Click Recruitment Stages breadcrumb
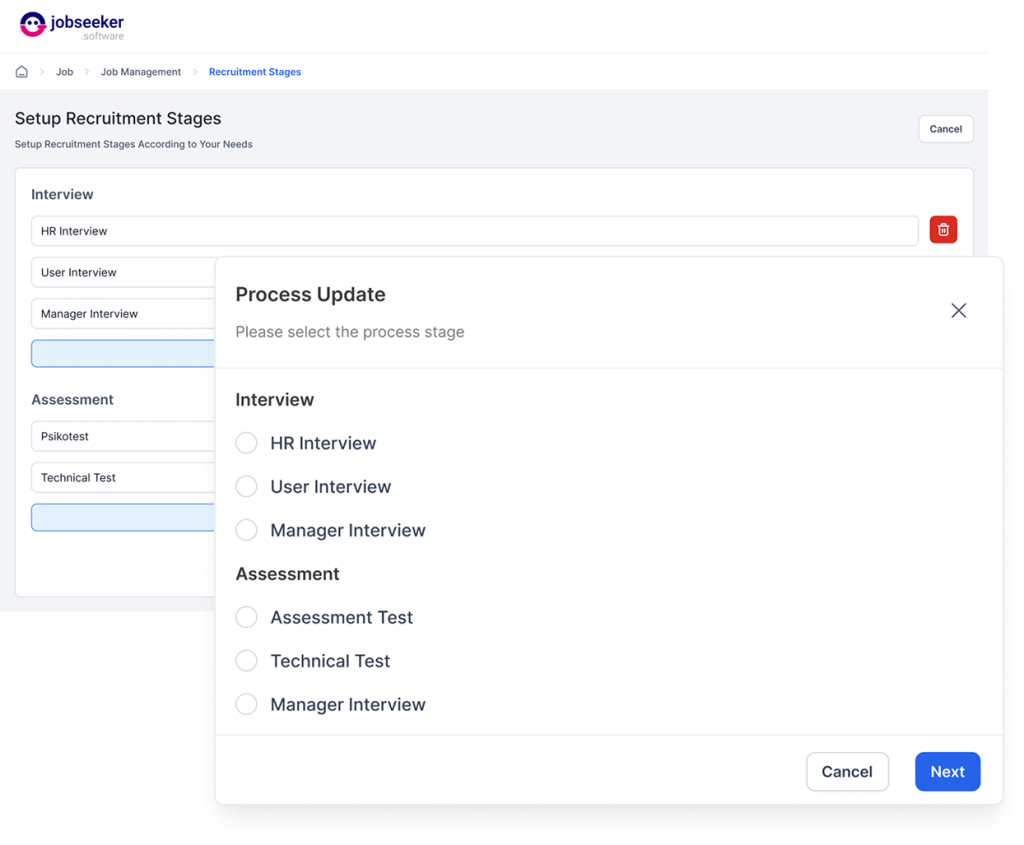1024x845 pixels. [x=255, y=72]
